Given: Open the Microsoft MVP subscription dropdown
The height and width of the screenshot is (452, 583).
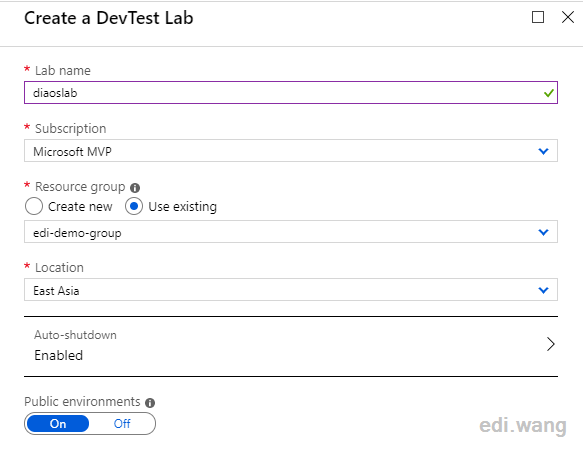Looking at the screenshot, I should tap(291, 151).
